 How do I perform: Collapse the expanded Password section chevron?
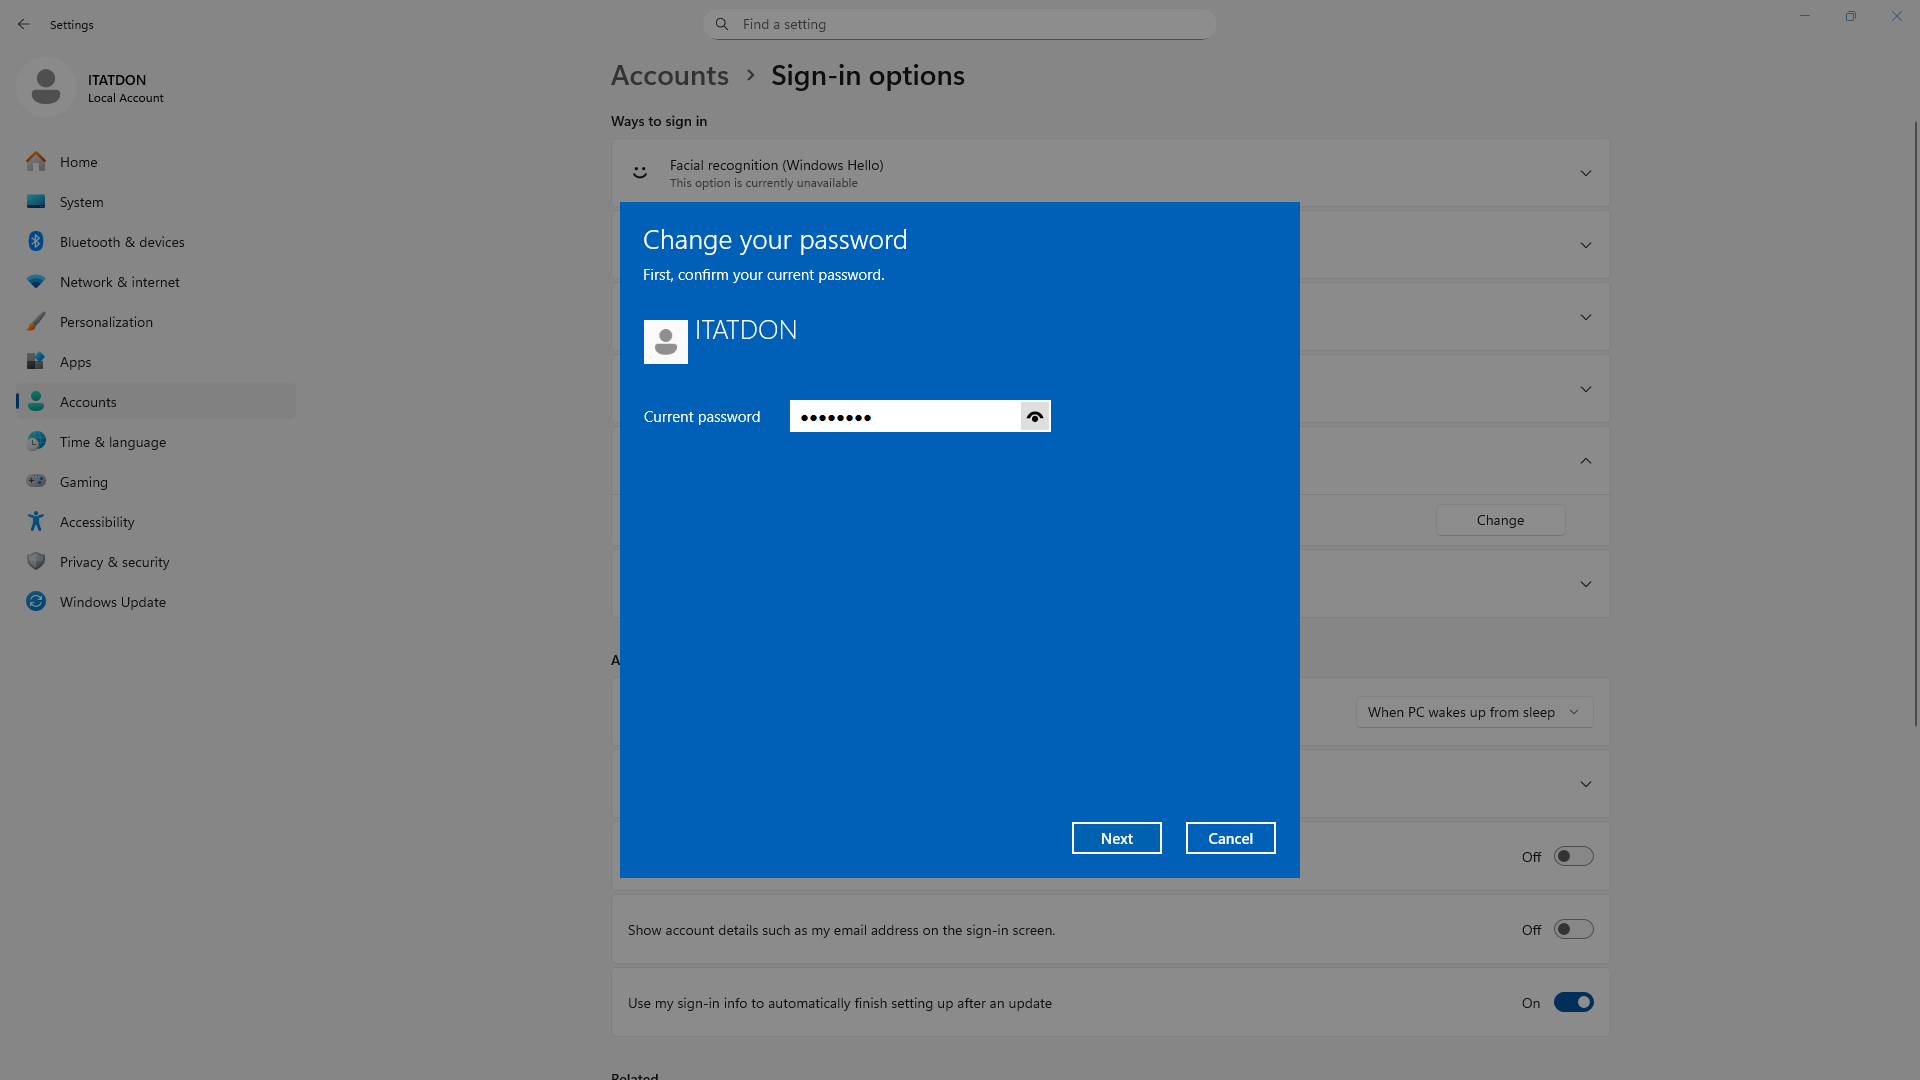(1585, 461)
